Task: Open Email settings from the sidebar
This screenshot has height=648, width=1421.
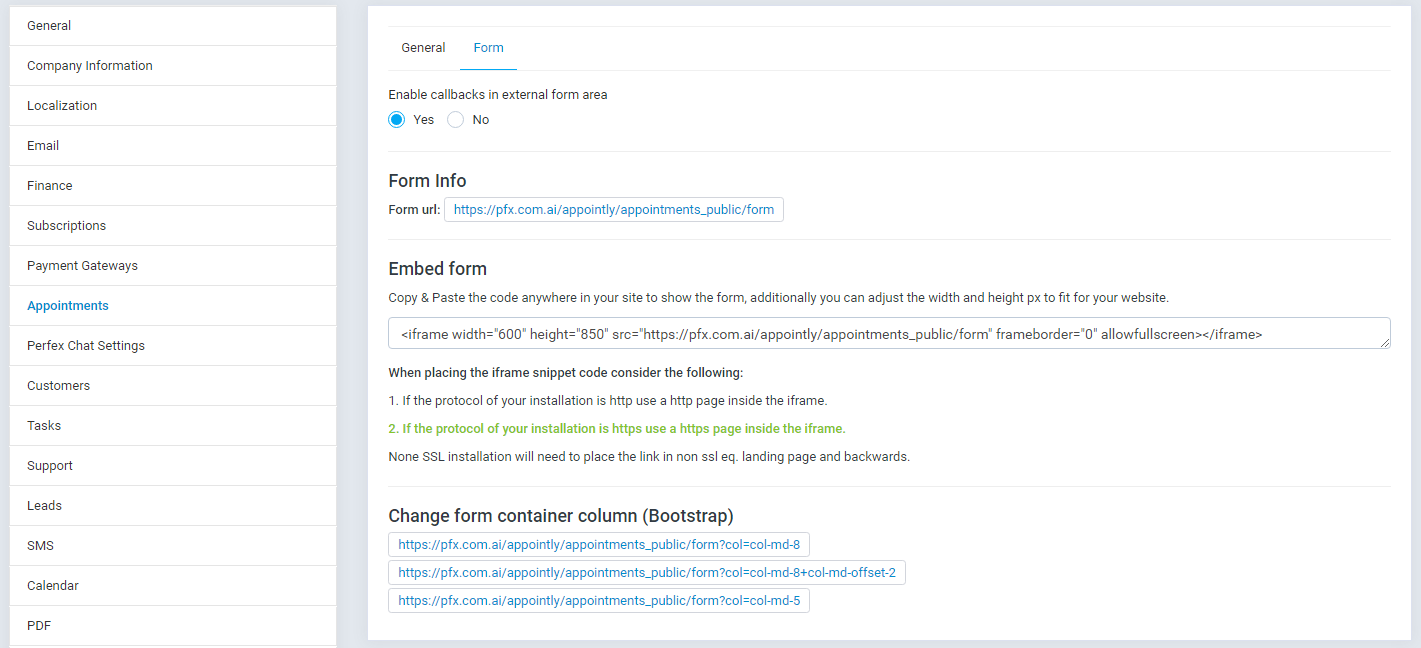Action: [43, 145]
